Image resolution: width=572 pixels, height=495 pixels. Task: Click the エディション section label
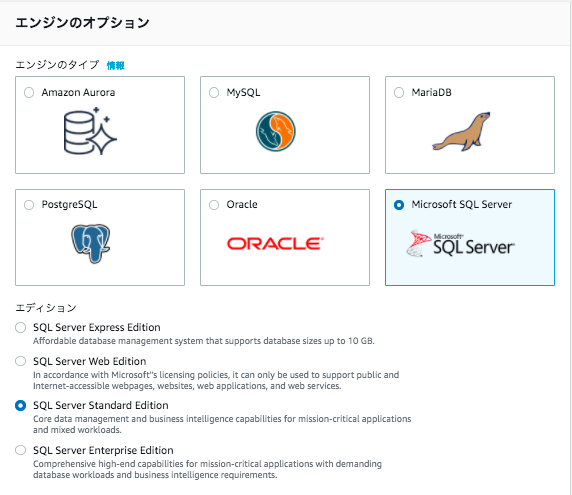(46, 308)
